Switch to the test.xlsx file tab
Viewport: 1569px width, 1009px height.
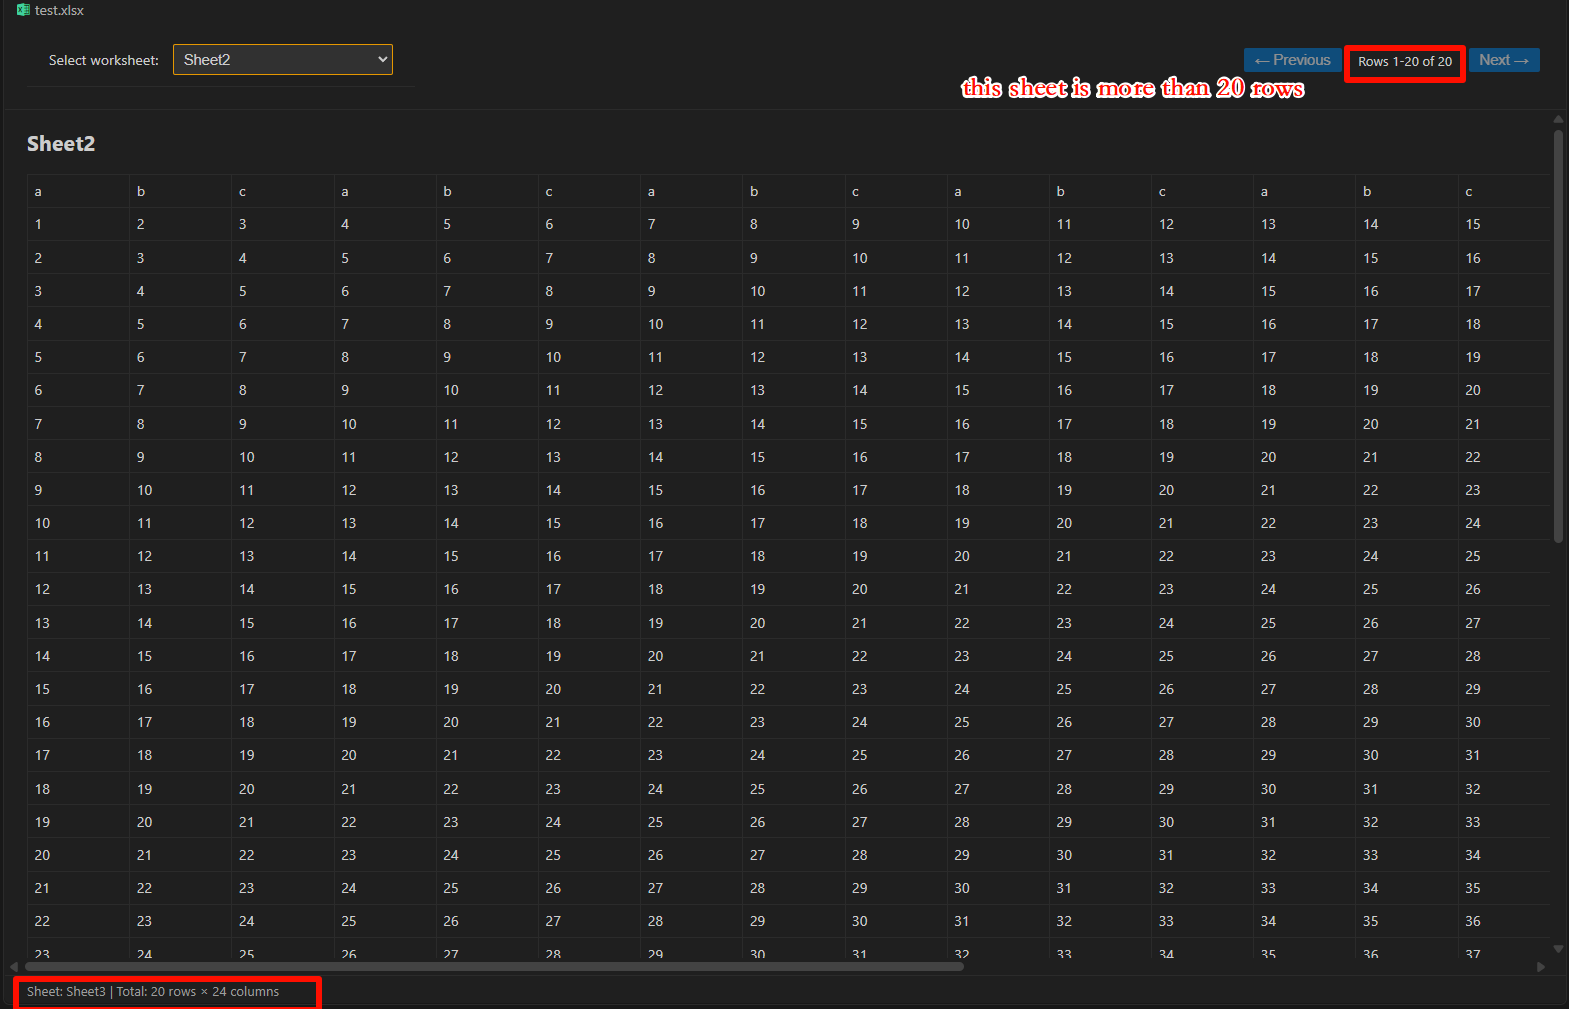click(59, 10)
